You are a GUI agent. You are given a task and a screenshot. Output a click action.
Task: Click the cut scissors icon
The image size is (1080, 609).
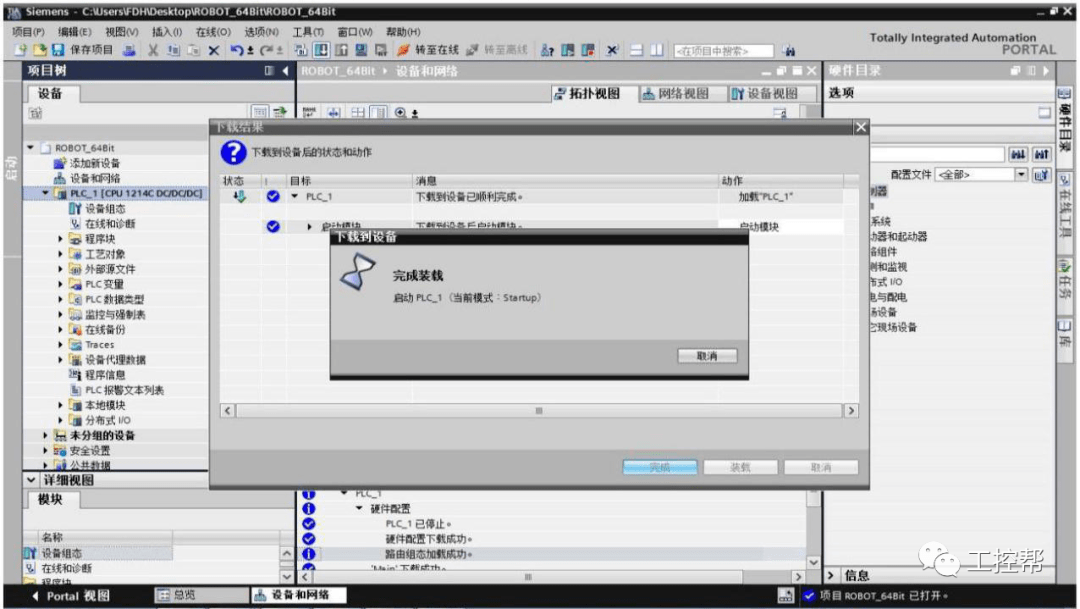pyautogui.click(x=153, y=50)
